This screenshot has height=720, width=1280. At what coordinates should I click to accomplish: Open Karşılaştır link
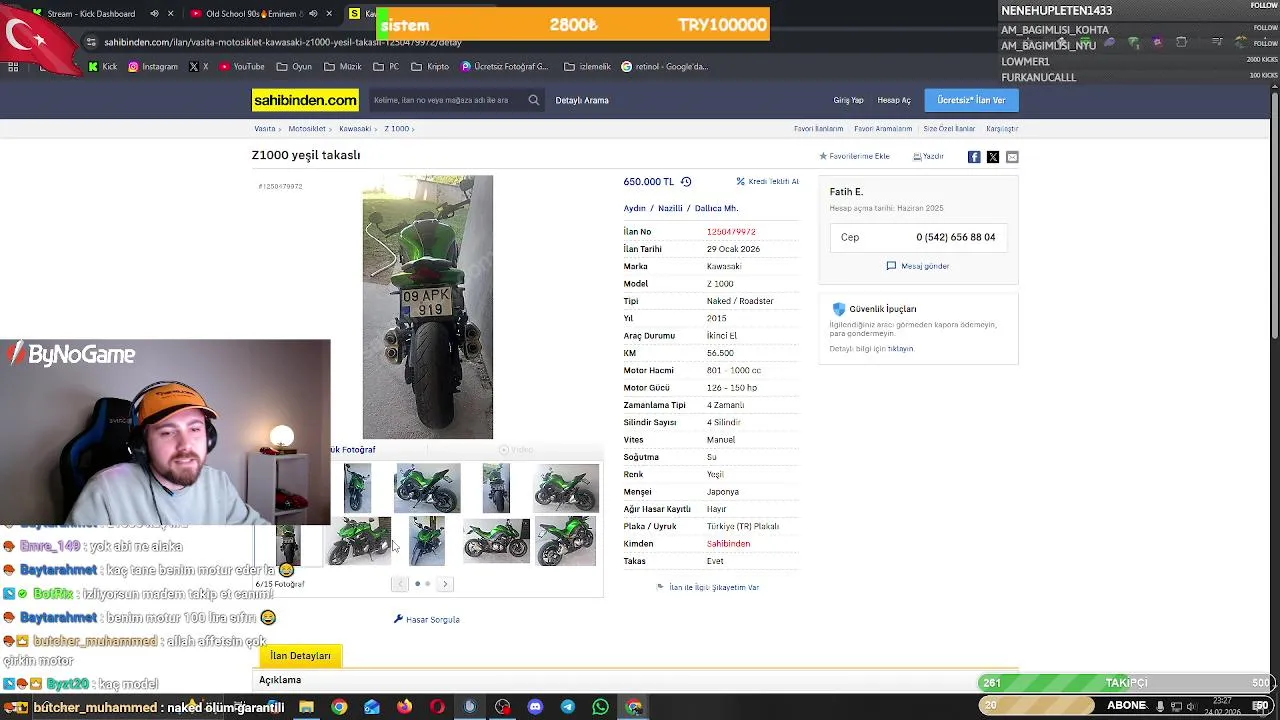click(x=1002, y=129)
